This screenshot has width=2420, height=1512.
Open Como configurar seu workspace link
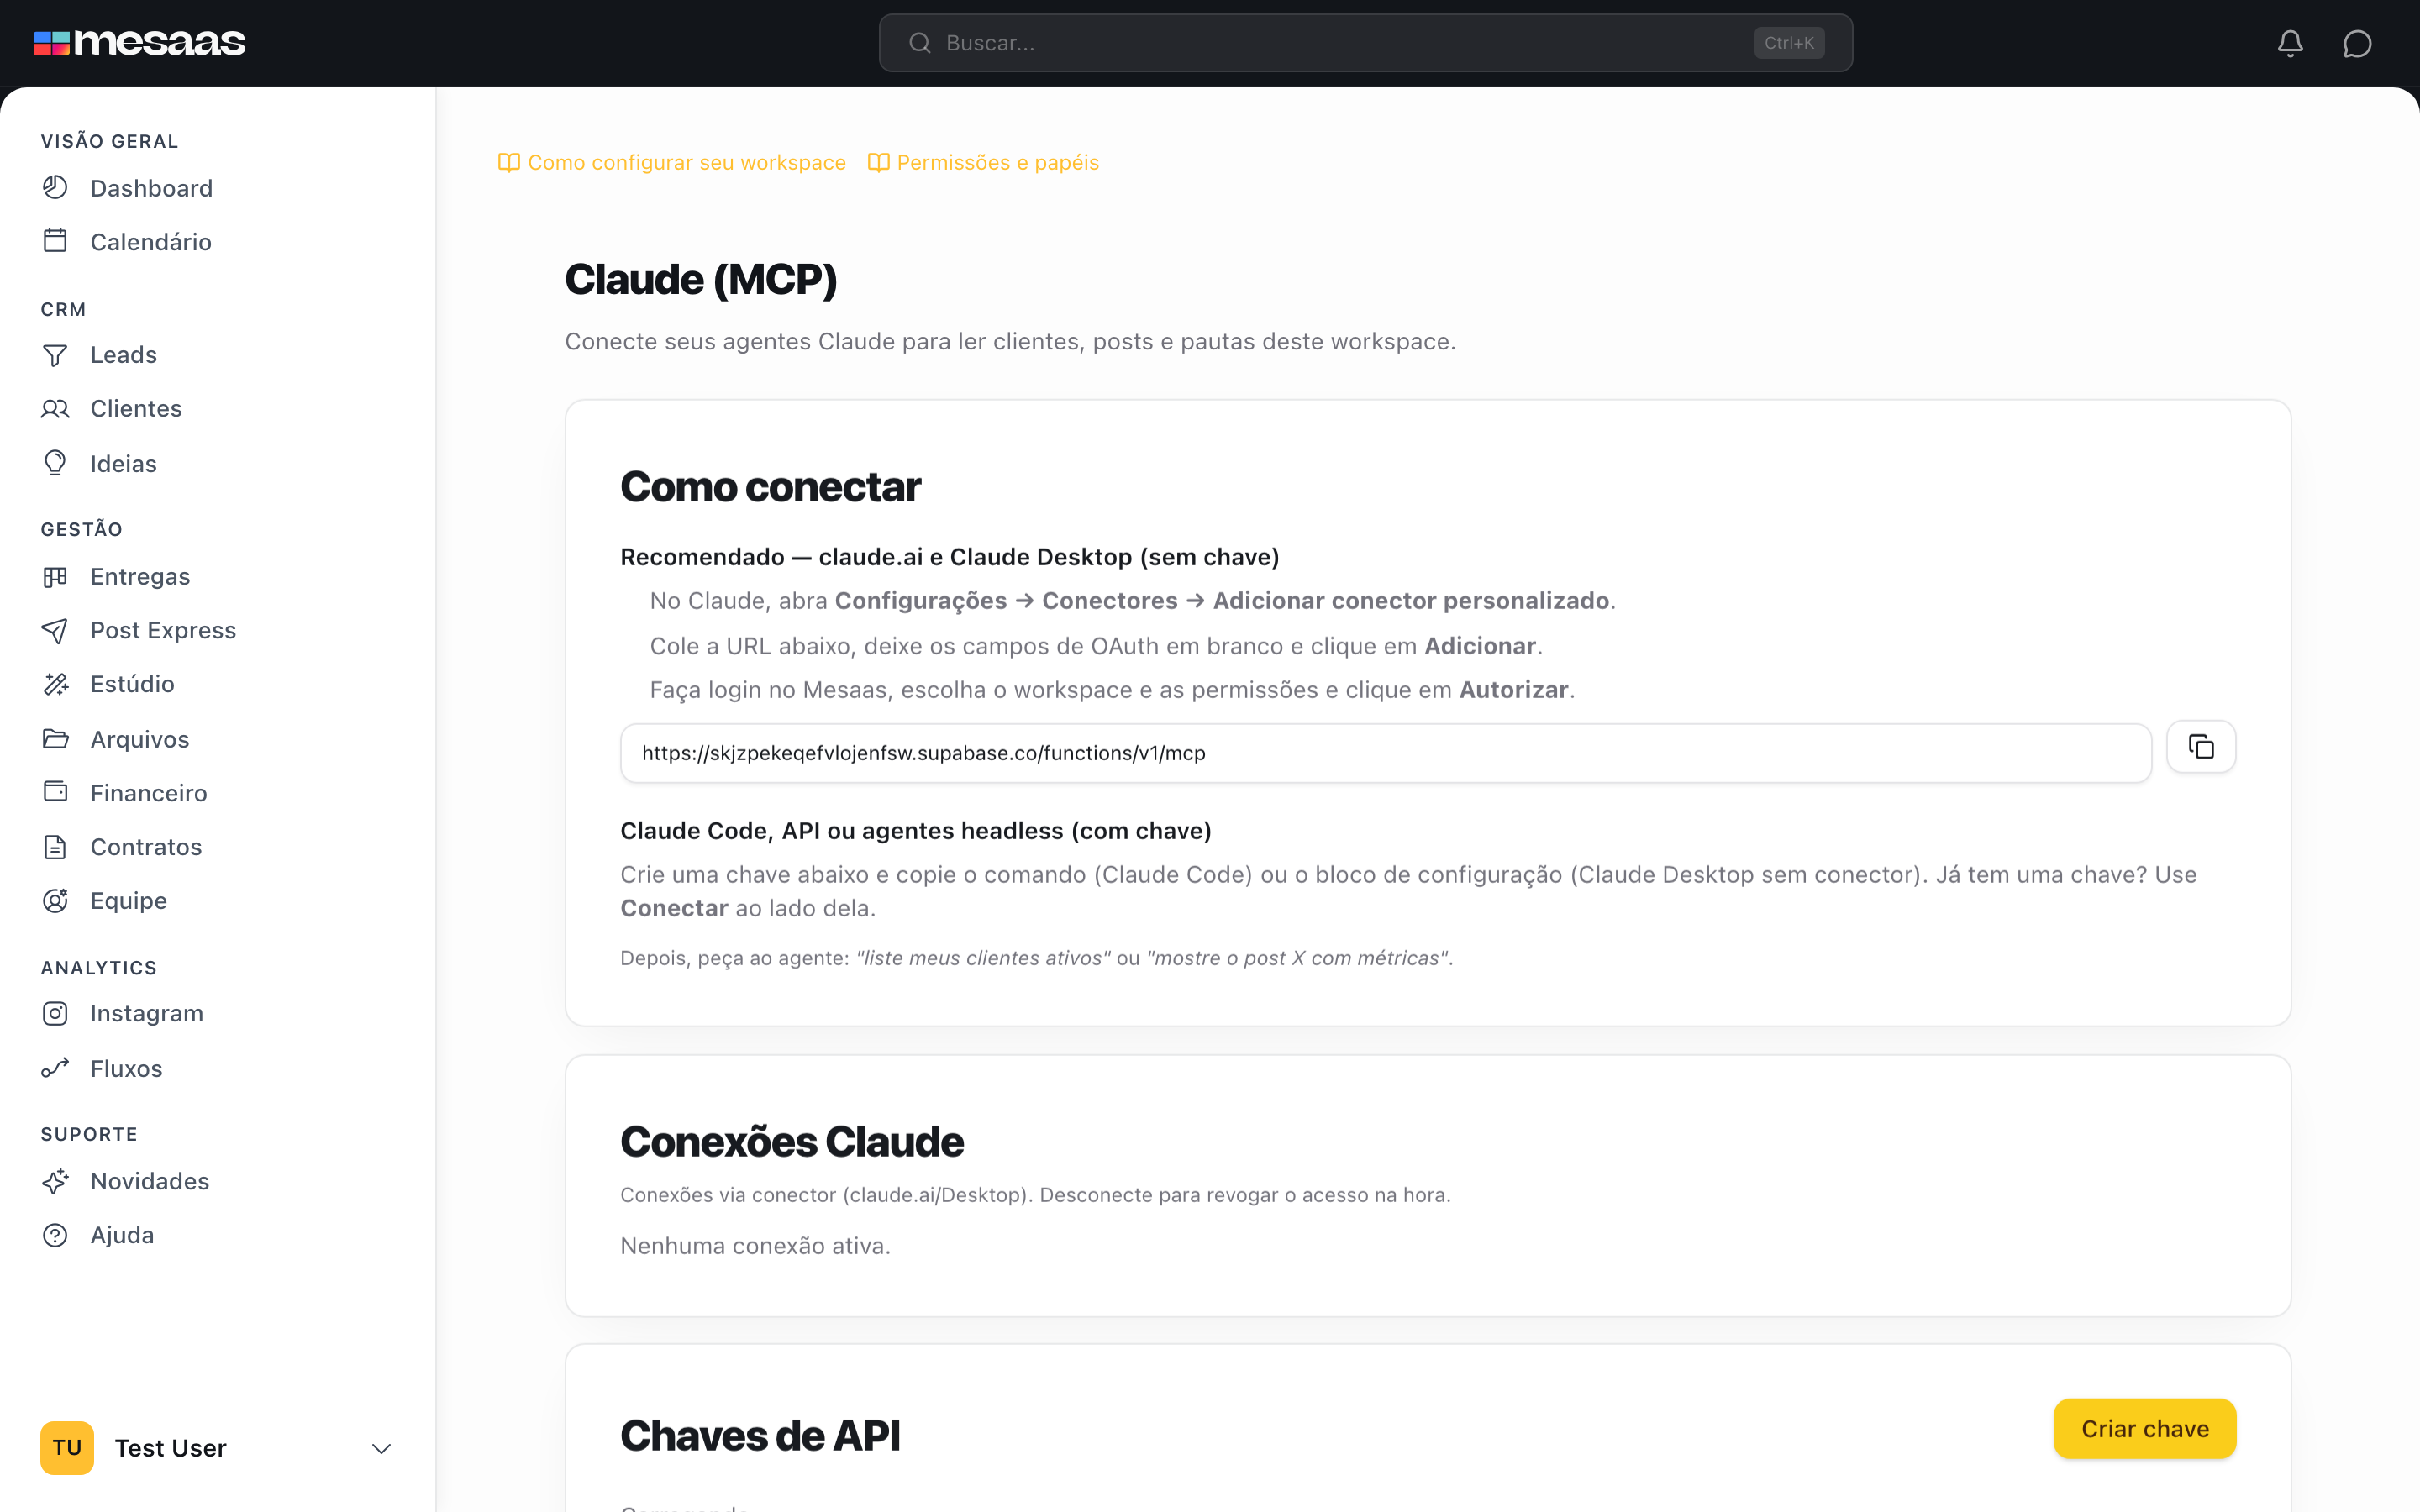tap(686, 162)
